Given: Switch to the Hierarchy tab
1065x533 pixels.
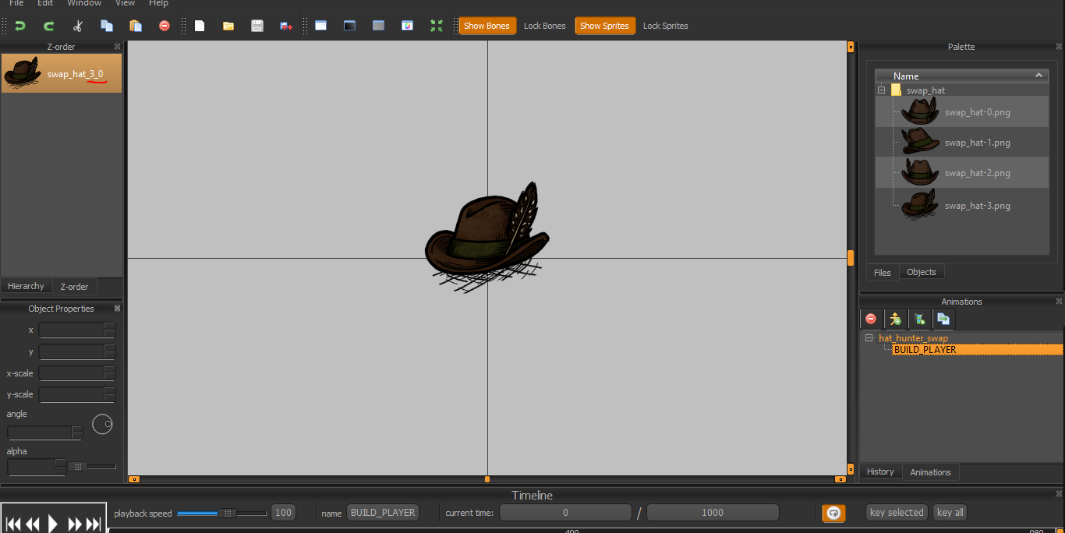Looking at the screenshot, I should [x=26, y=286].
